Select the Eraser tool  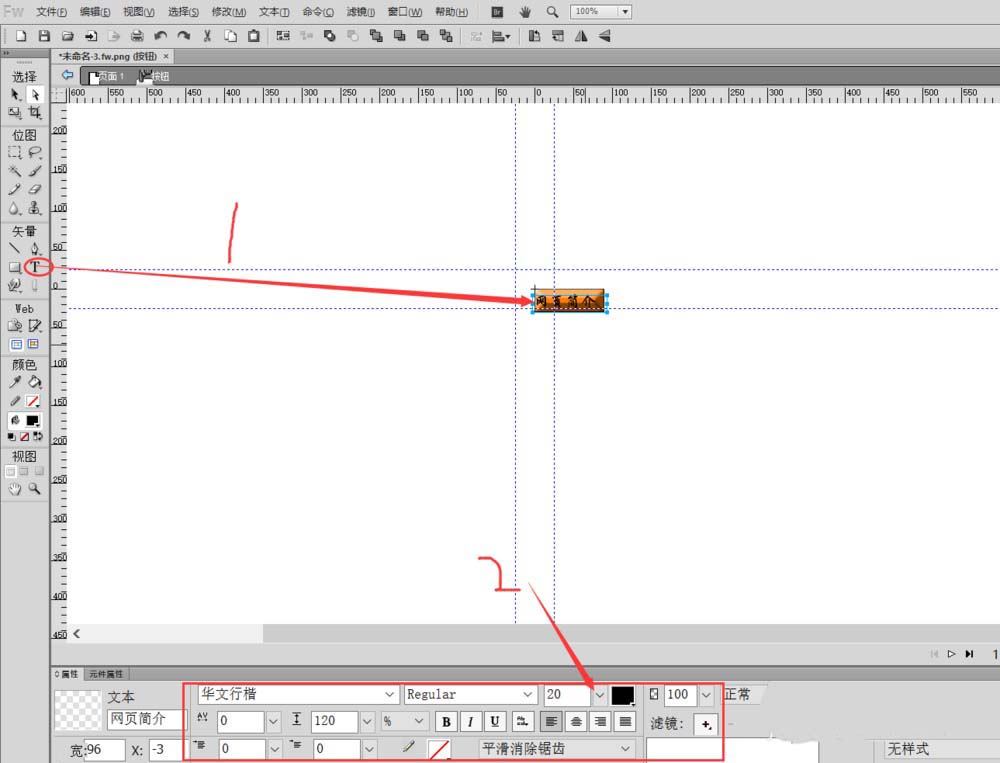(35, 189)
